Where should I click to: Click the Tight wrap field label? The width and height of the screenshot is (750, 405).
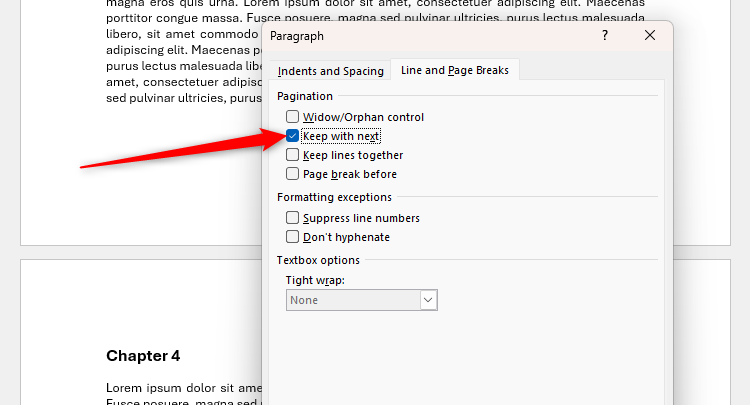point(315,280)
